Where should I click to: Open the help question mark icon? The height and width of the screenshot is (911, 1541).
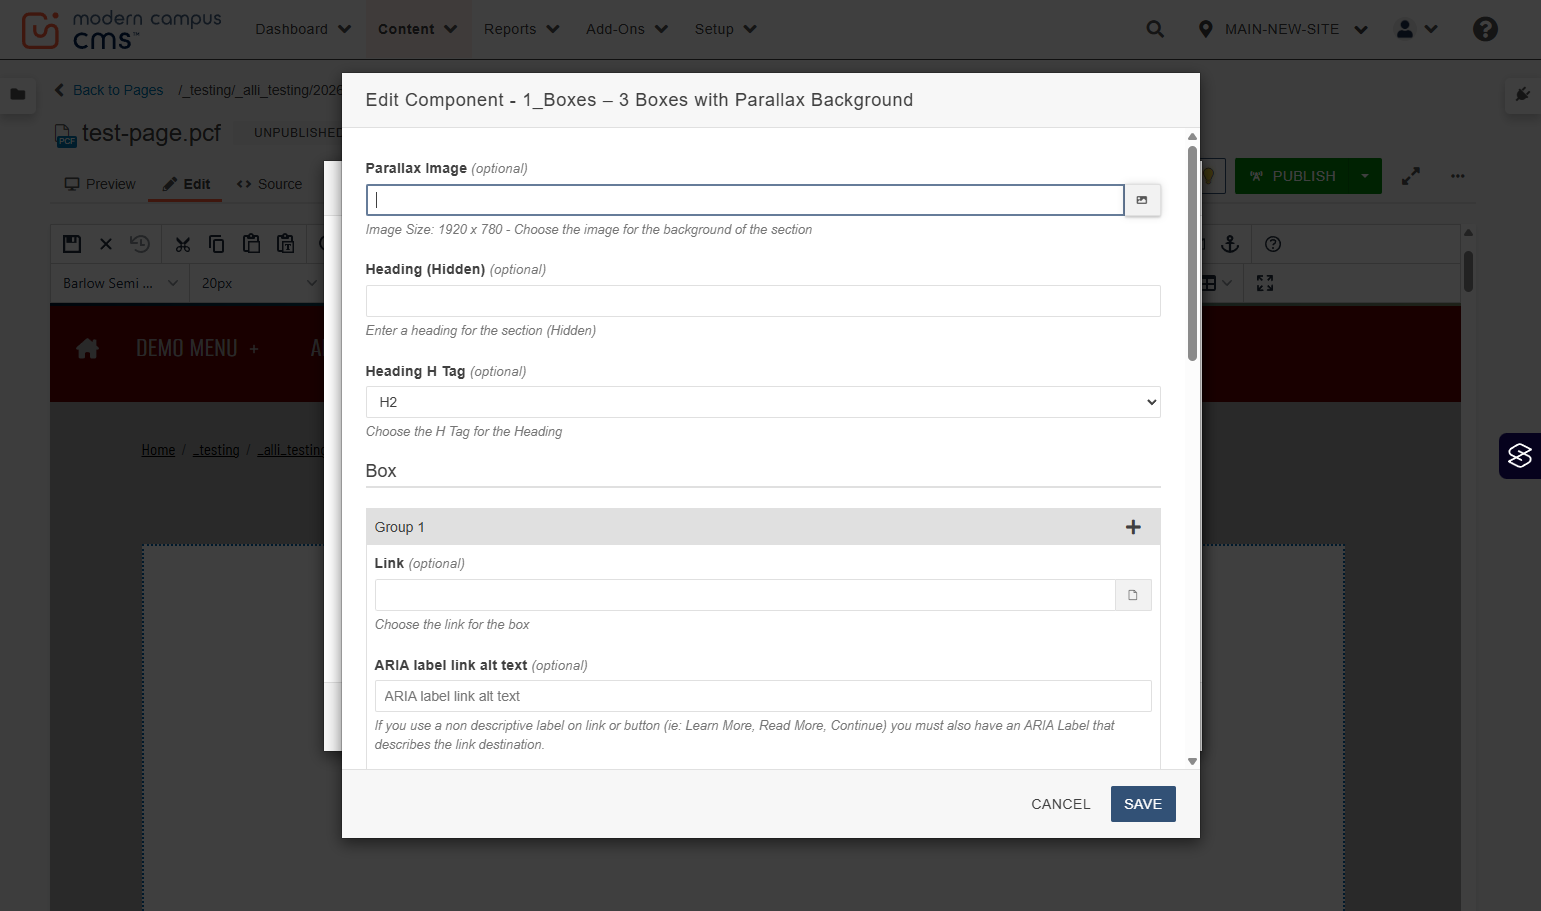coord(1485,29)
